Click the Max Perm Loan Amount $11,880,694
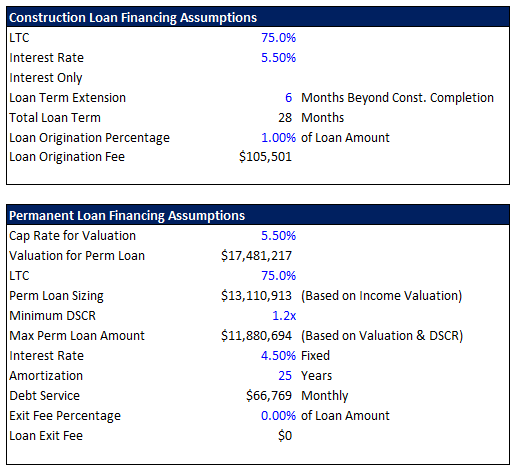The width and height of the screenshot is (515, 472). (x=256, y=336)
